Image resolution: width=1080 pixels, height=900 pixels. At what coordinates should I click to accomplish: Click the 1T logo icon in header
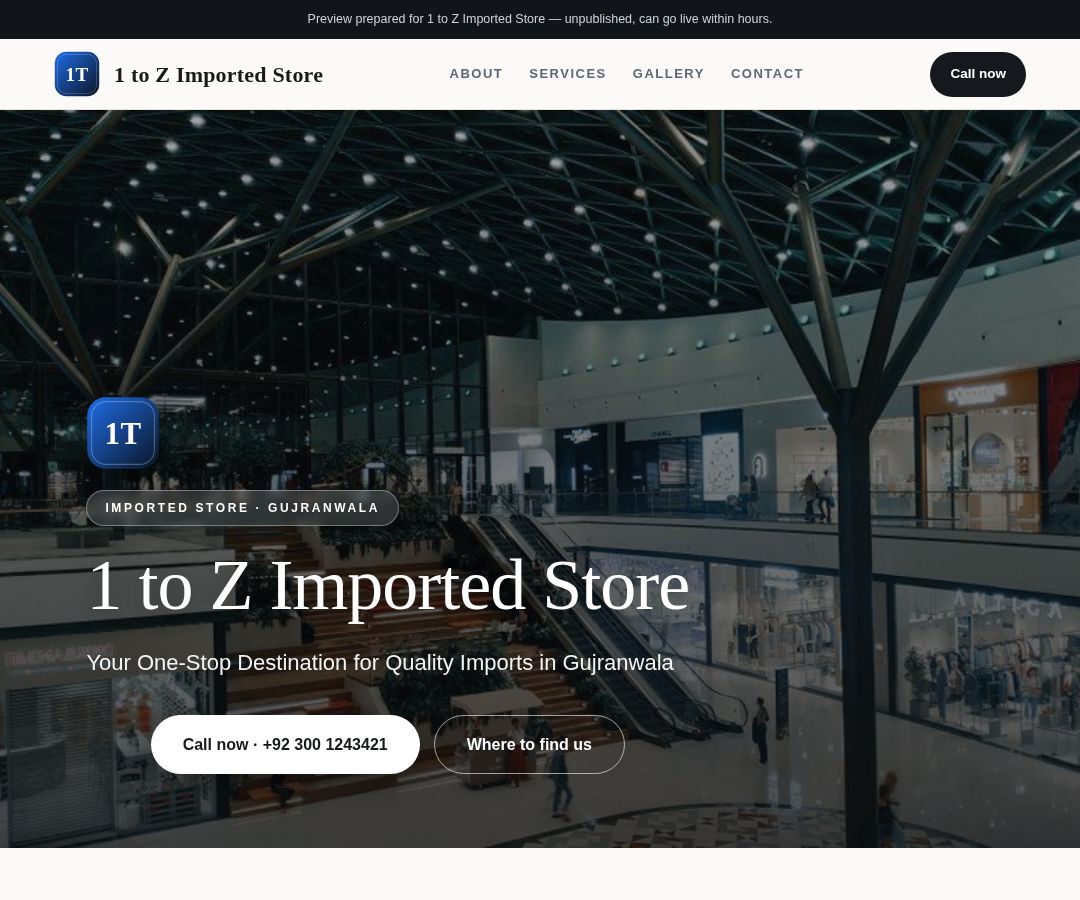coord(76,74)
